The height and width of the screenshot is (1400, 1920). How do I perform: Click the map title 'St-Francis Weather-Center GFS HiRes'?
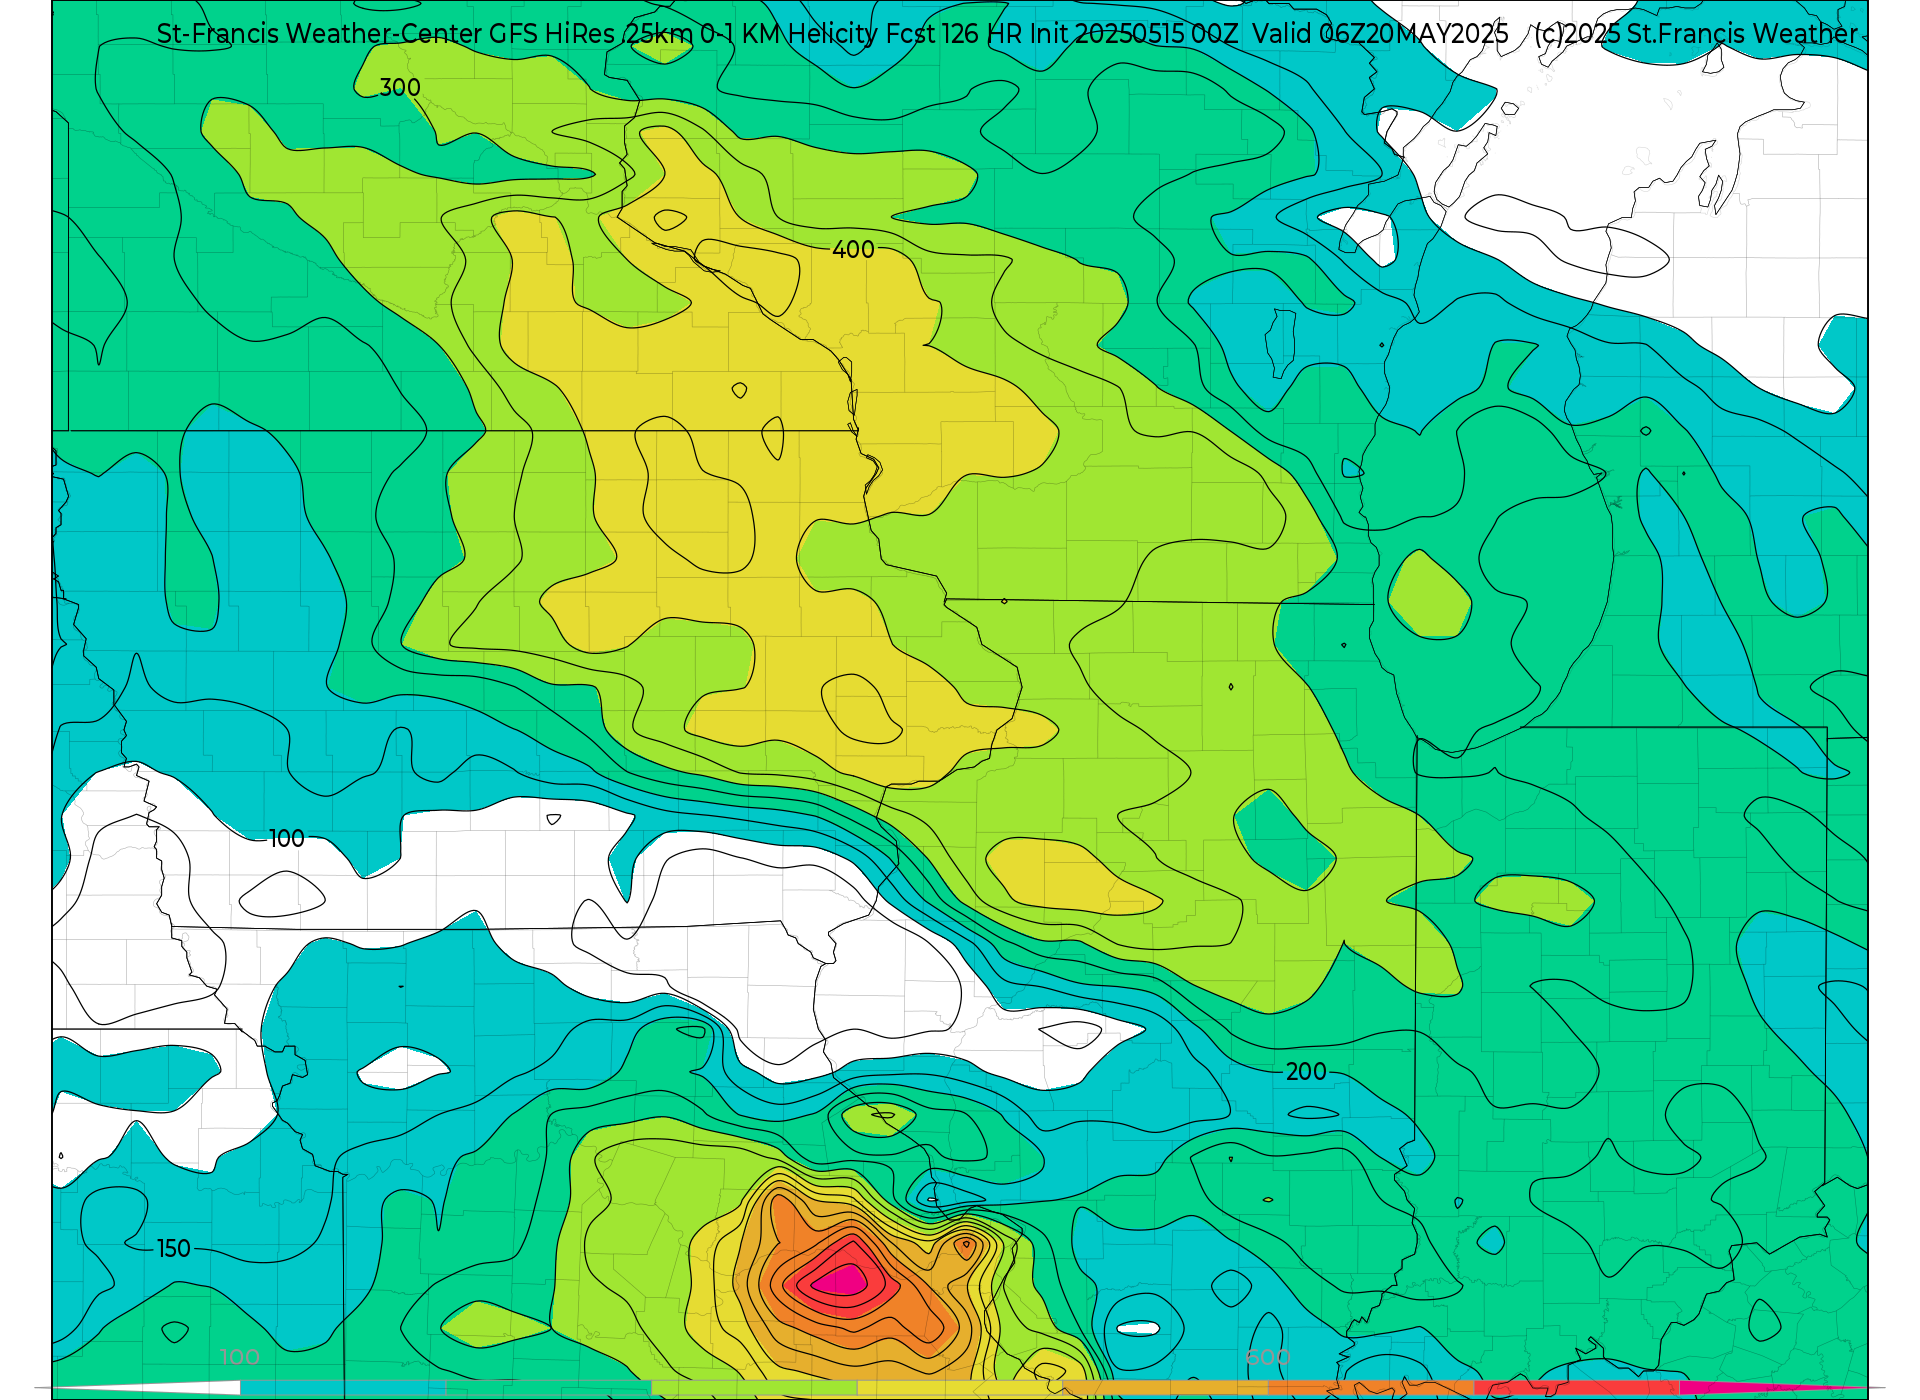coord(386,34)
